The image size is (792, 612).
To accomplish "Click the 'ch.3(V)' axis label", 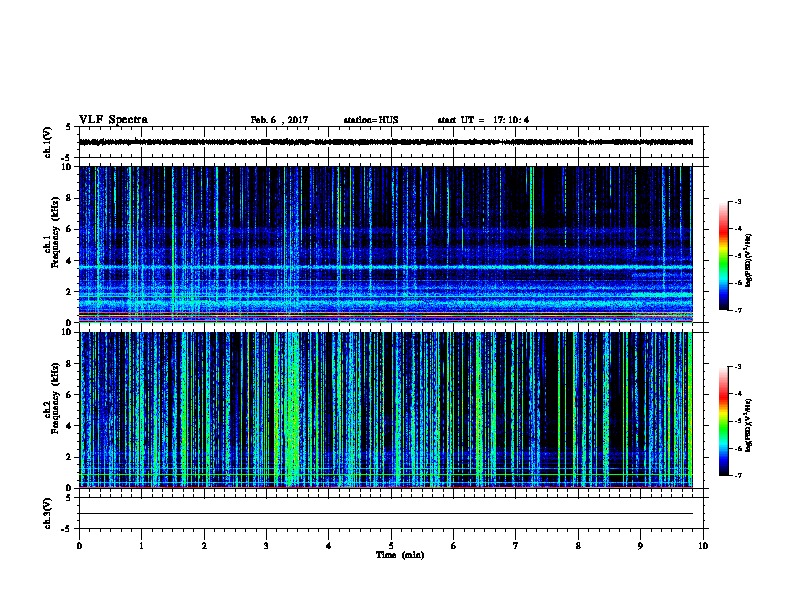I will click(x=48, y=513).
